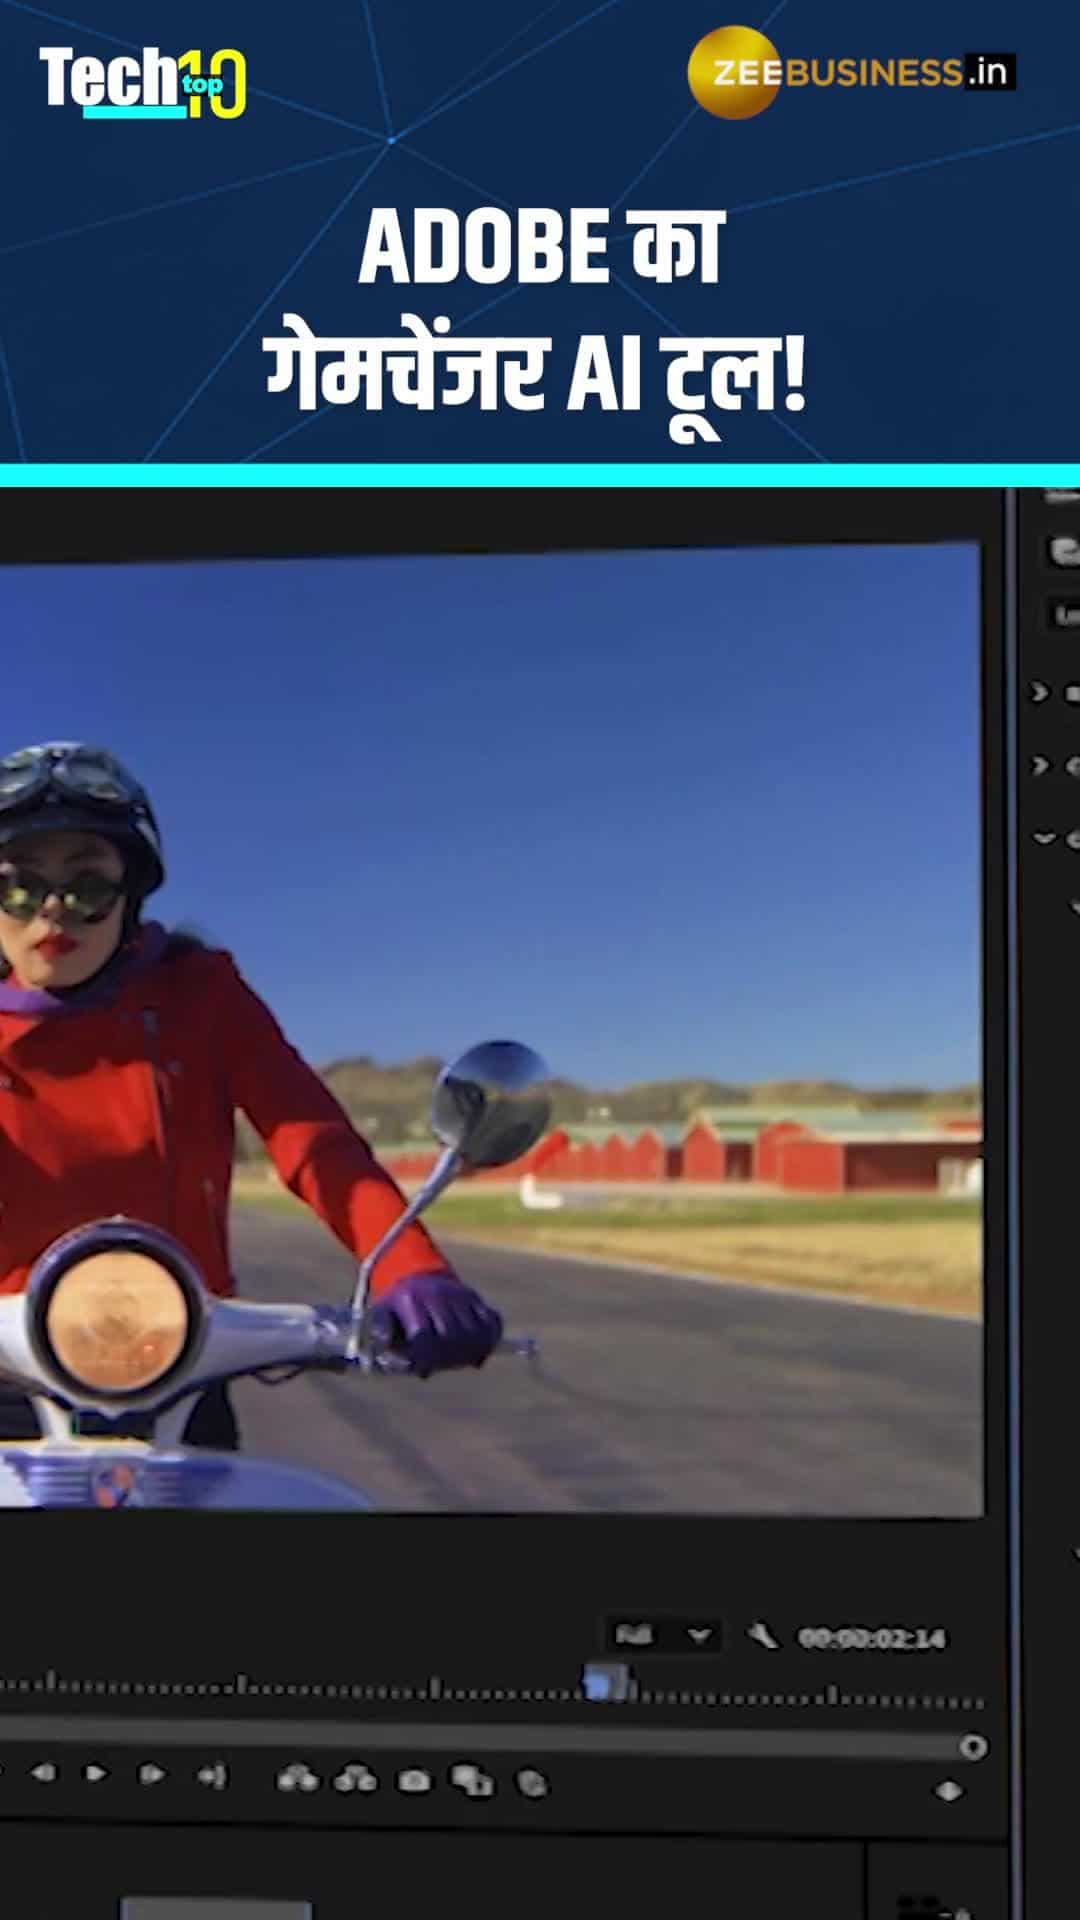
Task: Click the Lift button icon
Action: pyautogui.click(x=297, y=1778)
